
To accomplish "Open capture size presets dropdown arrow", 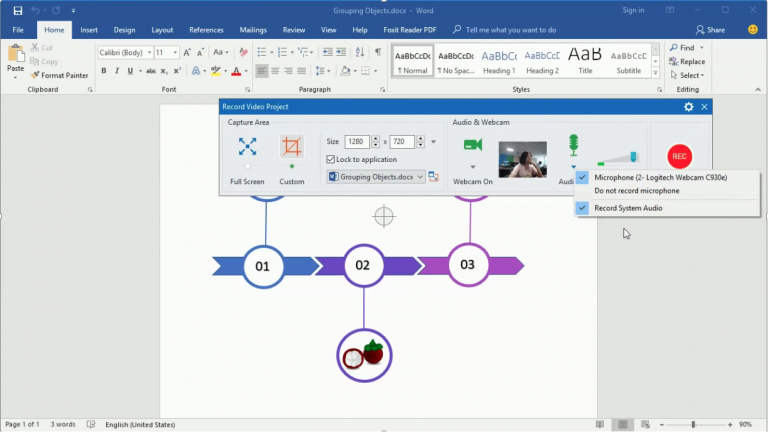I will 433,142.
